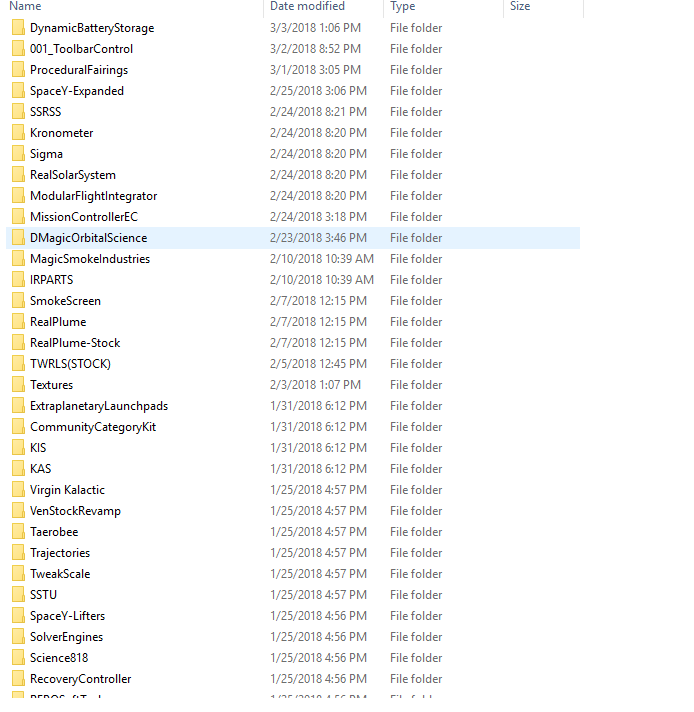Click date 2/24/2018 3:18 PM
The image size is (694, 712).
tap(318, 217)
